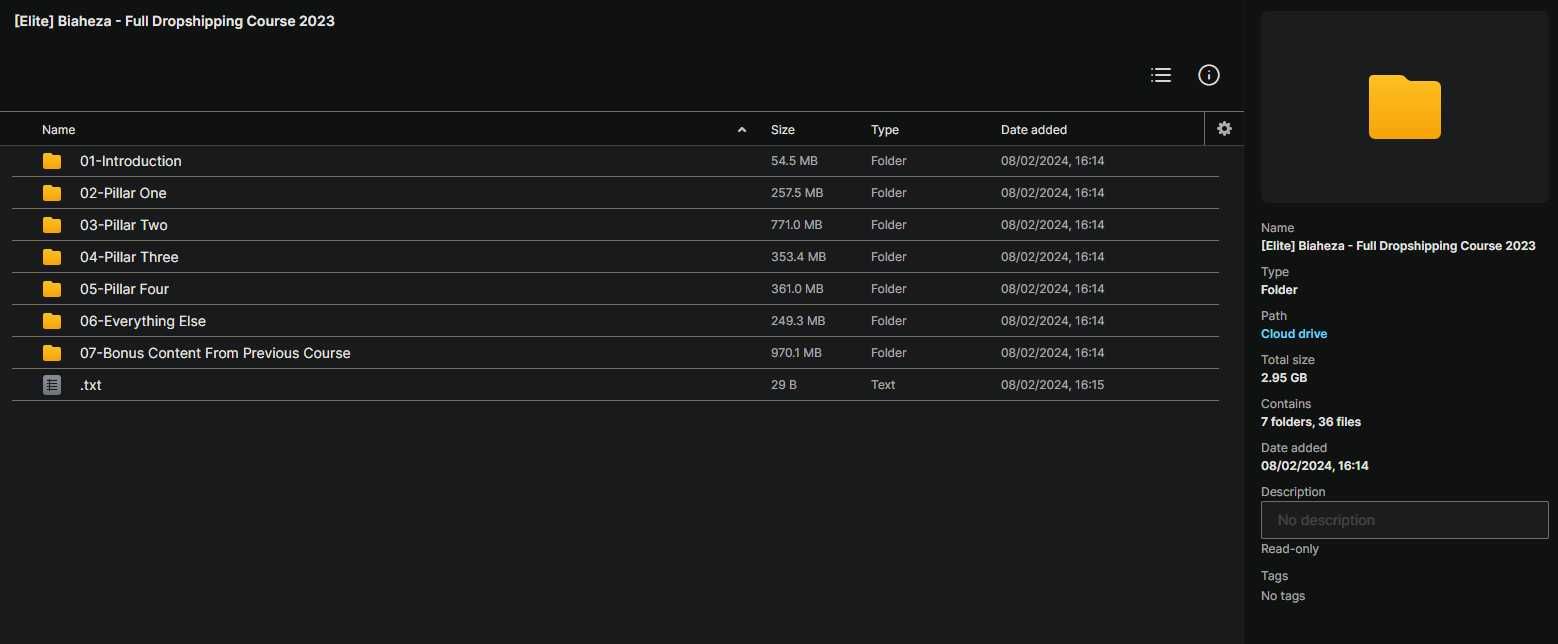Click folder icon of 06-Everything Else
1558x644 pixels.
click(52, 321)
